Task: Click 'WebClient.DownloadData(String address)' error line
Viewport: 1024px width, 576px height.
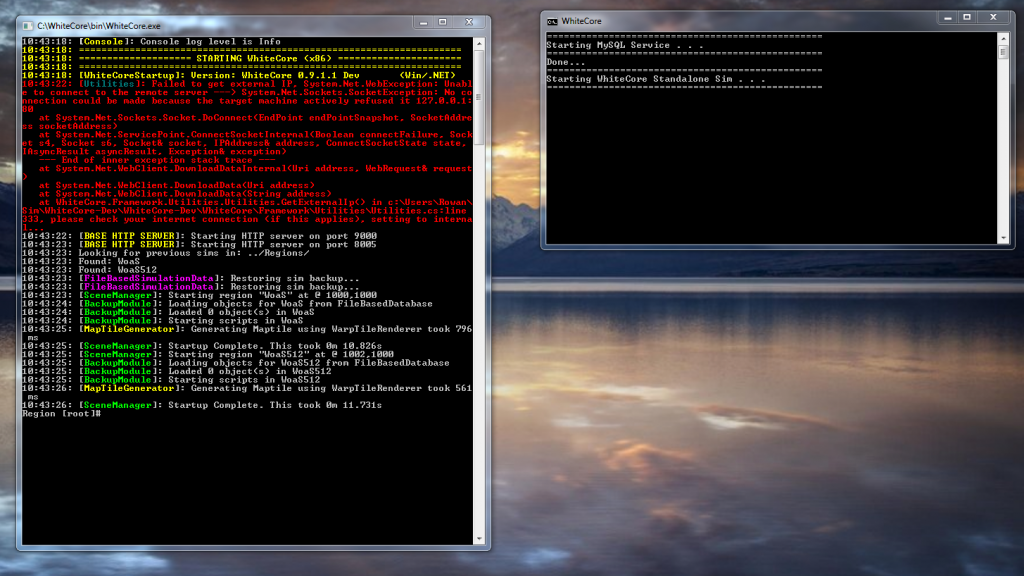Action: [x=185, y=194]
